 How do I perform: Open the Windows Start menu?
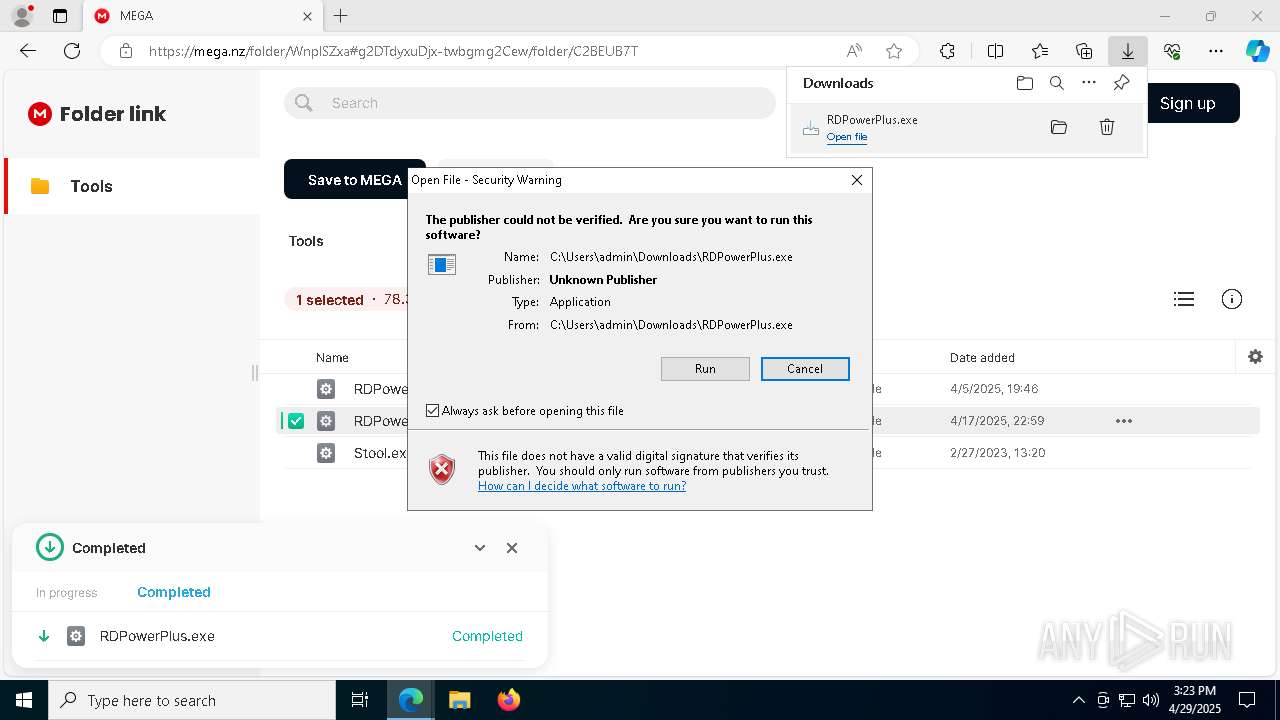24,700
